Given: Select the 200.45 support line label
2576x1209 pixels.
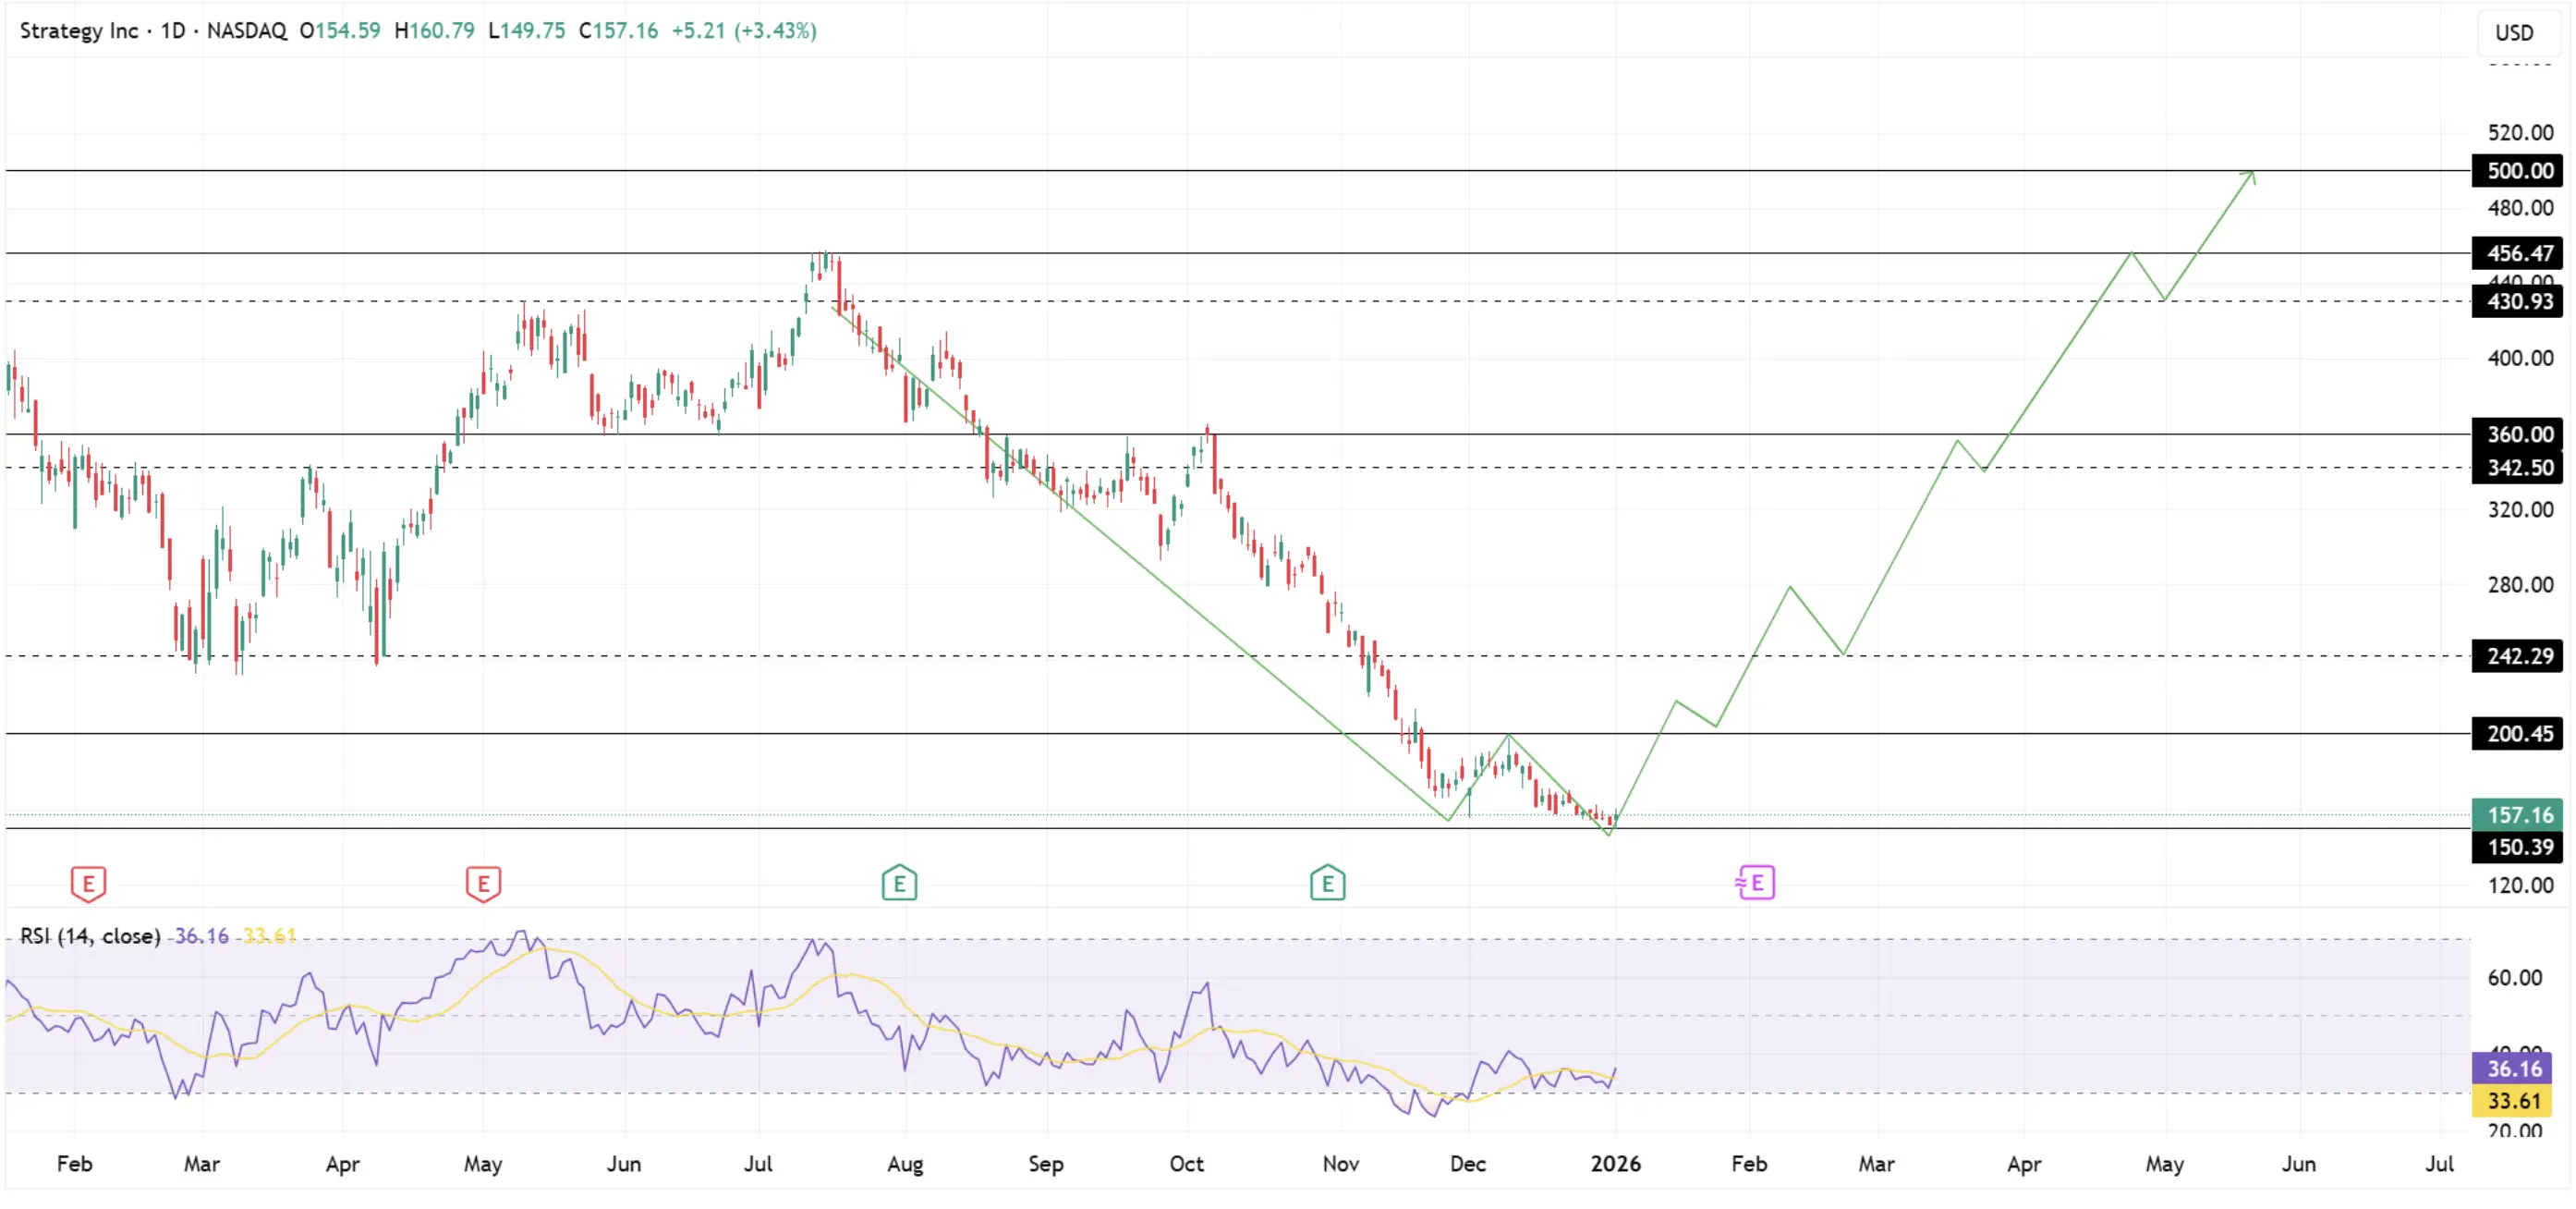Looking at the screenshot, I should tap(2517, 734).
